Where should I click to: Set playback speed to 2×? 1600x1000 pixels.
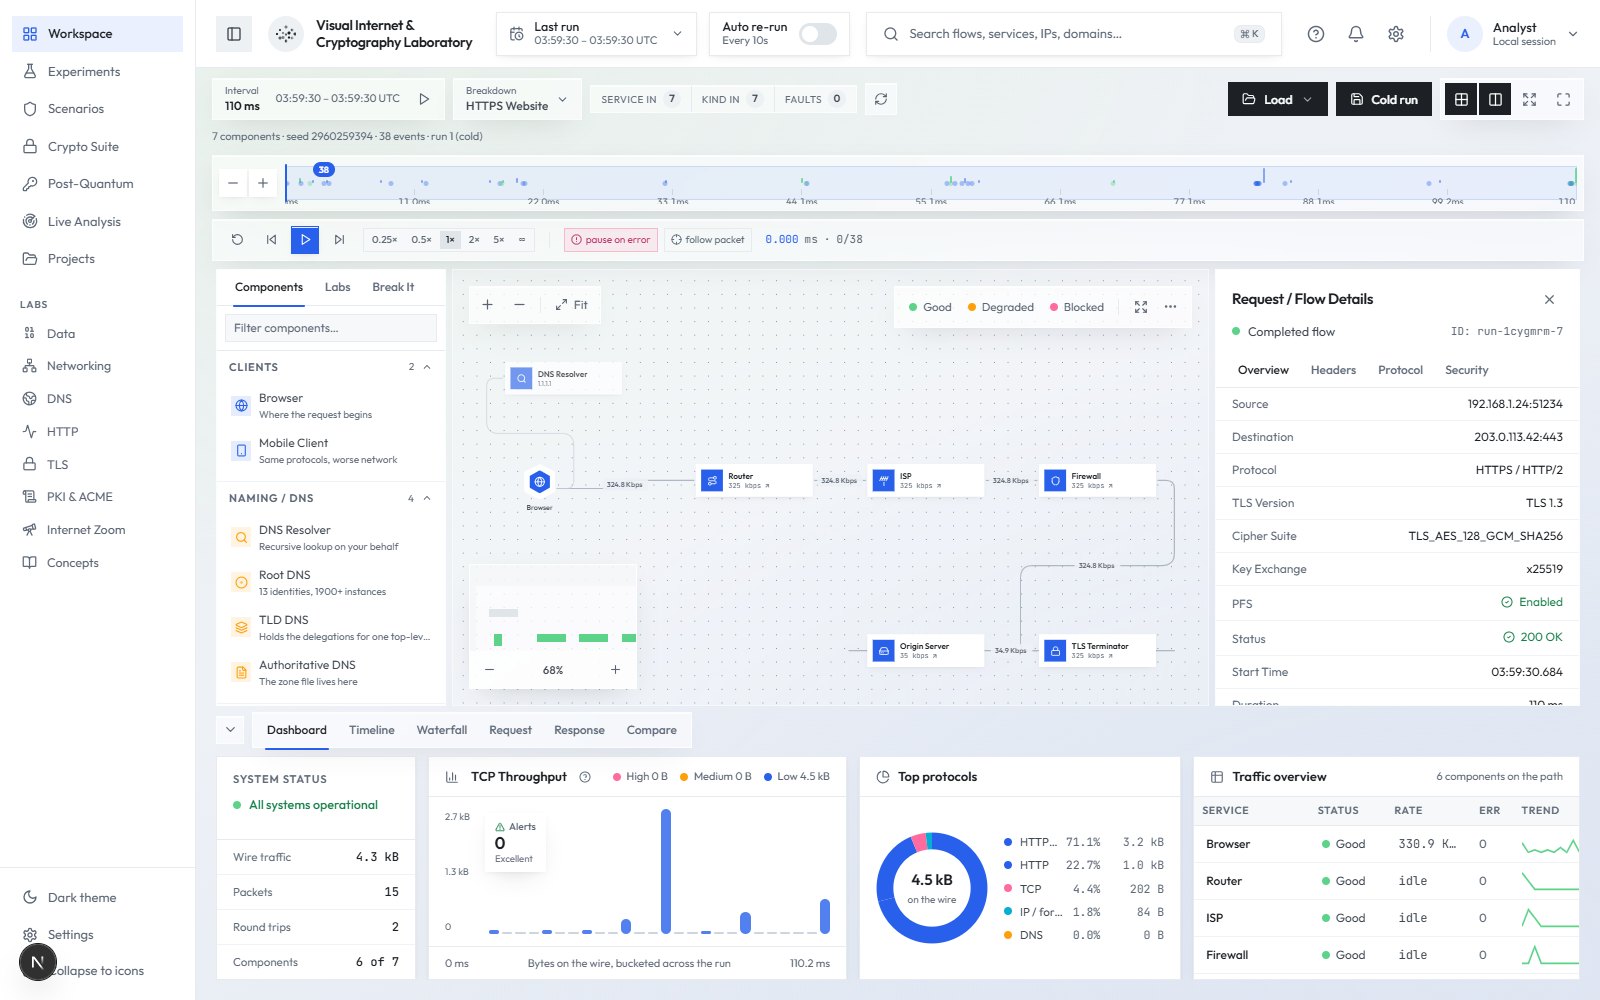(474, 240)
